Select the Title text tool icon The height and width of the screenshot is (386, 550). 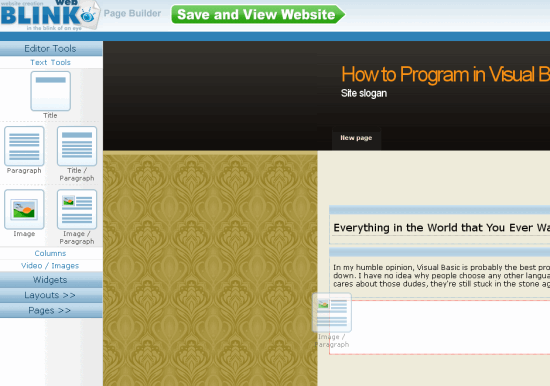[x=51, y=91]
